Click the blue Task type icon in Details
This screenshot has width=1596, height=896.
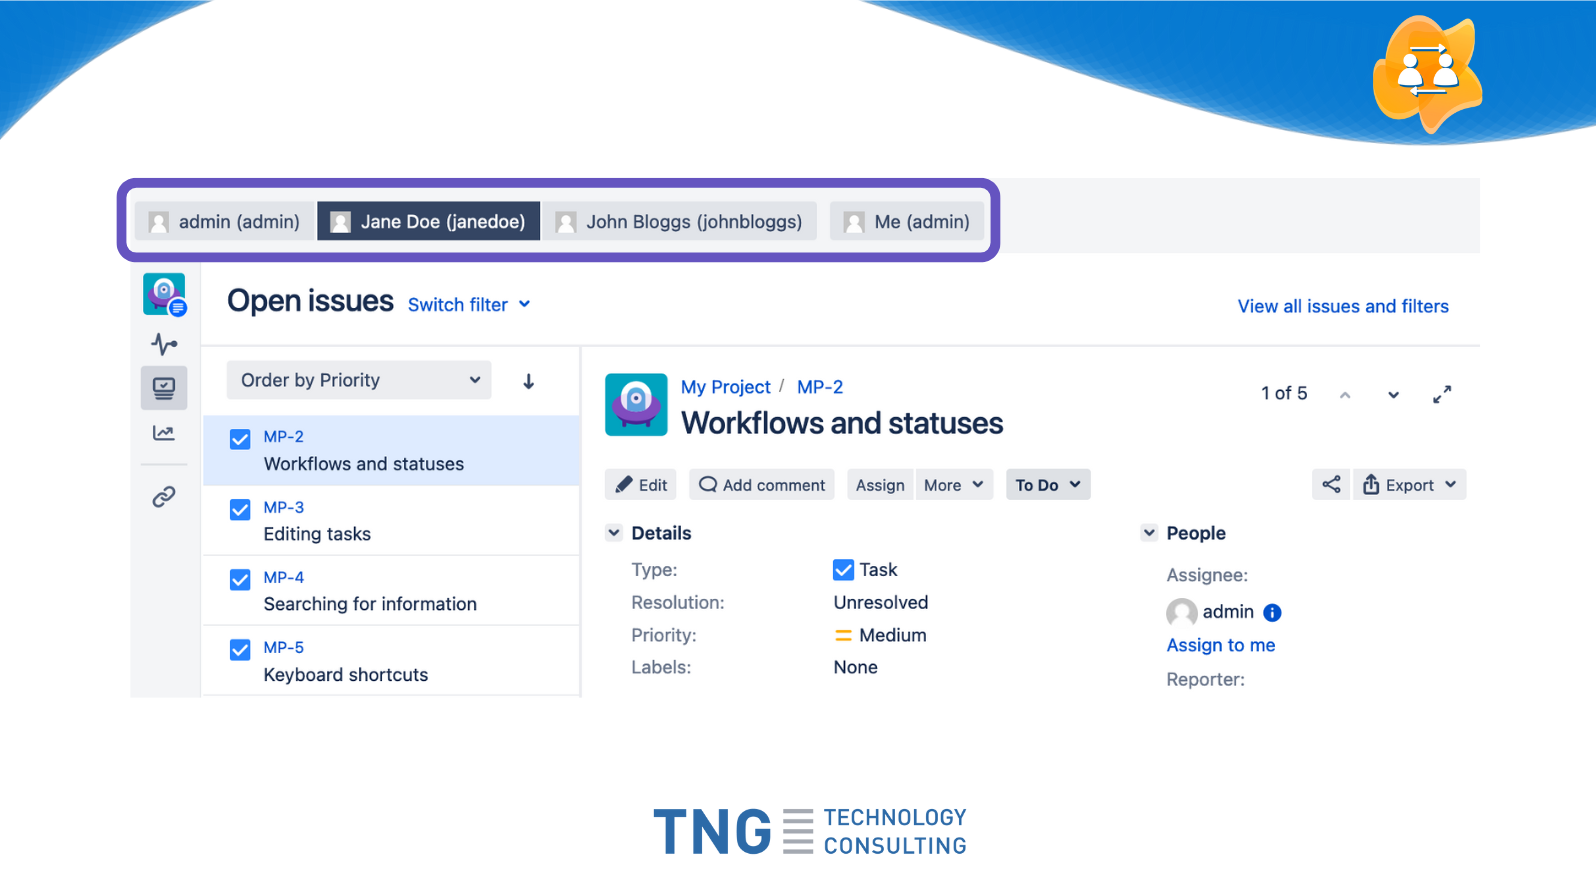pyautogui.click(x=843, y=570)
